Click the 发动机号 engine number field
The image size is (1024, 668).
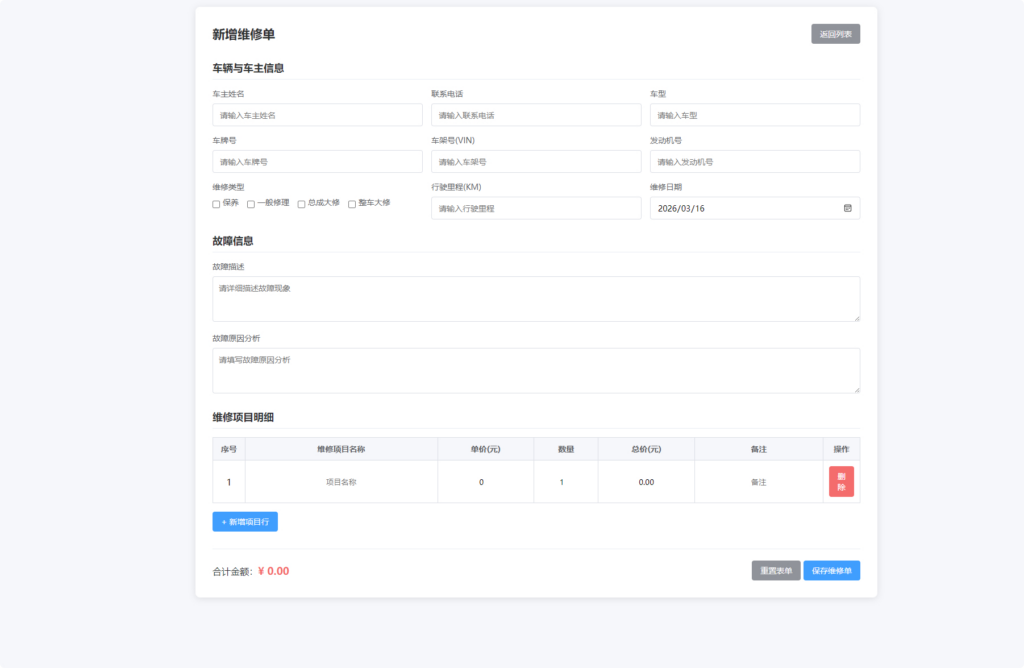755,161
